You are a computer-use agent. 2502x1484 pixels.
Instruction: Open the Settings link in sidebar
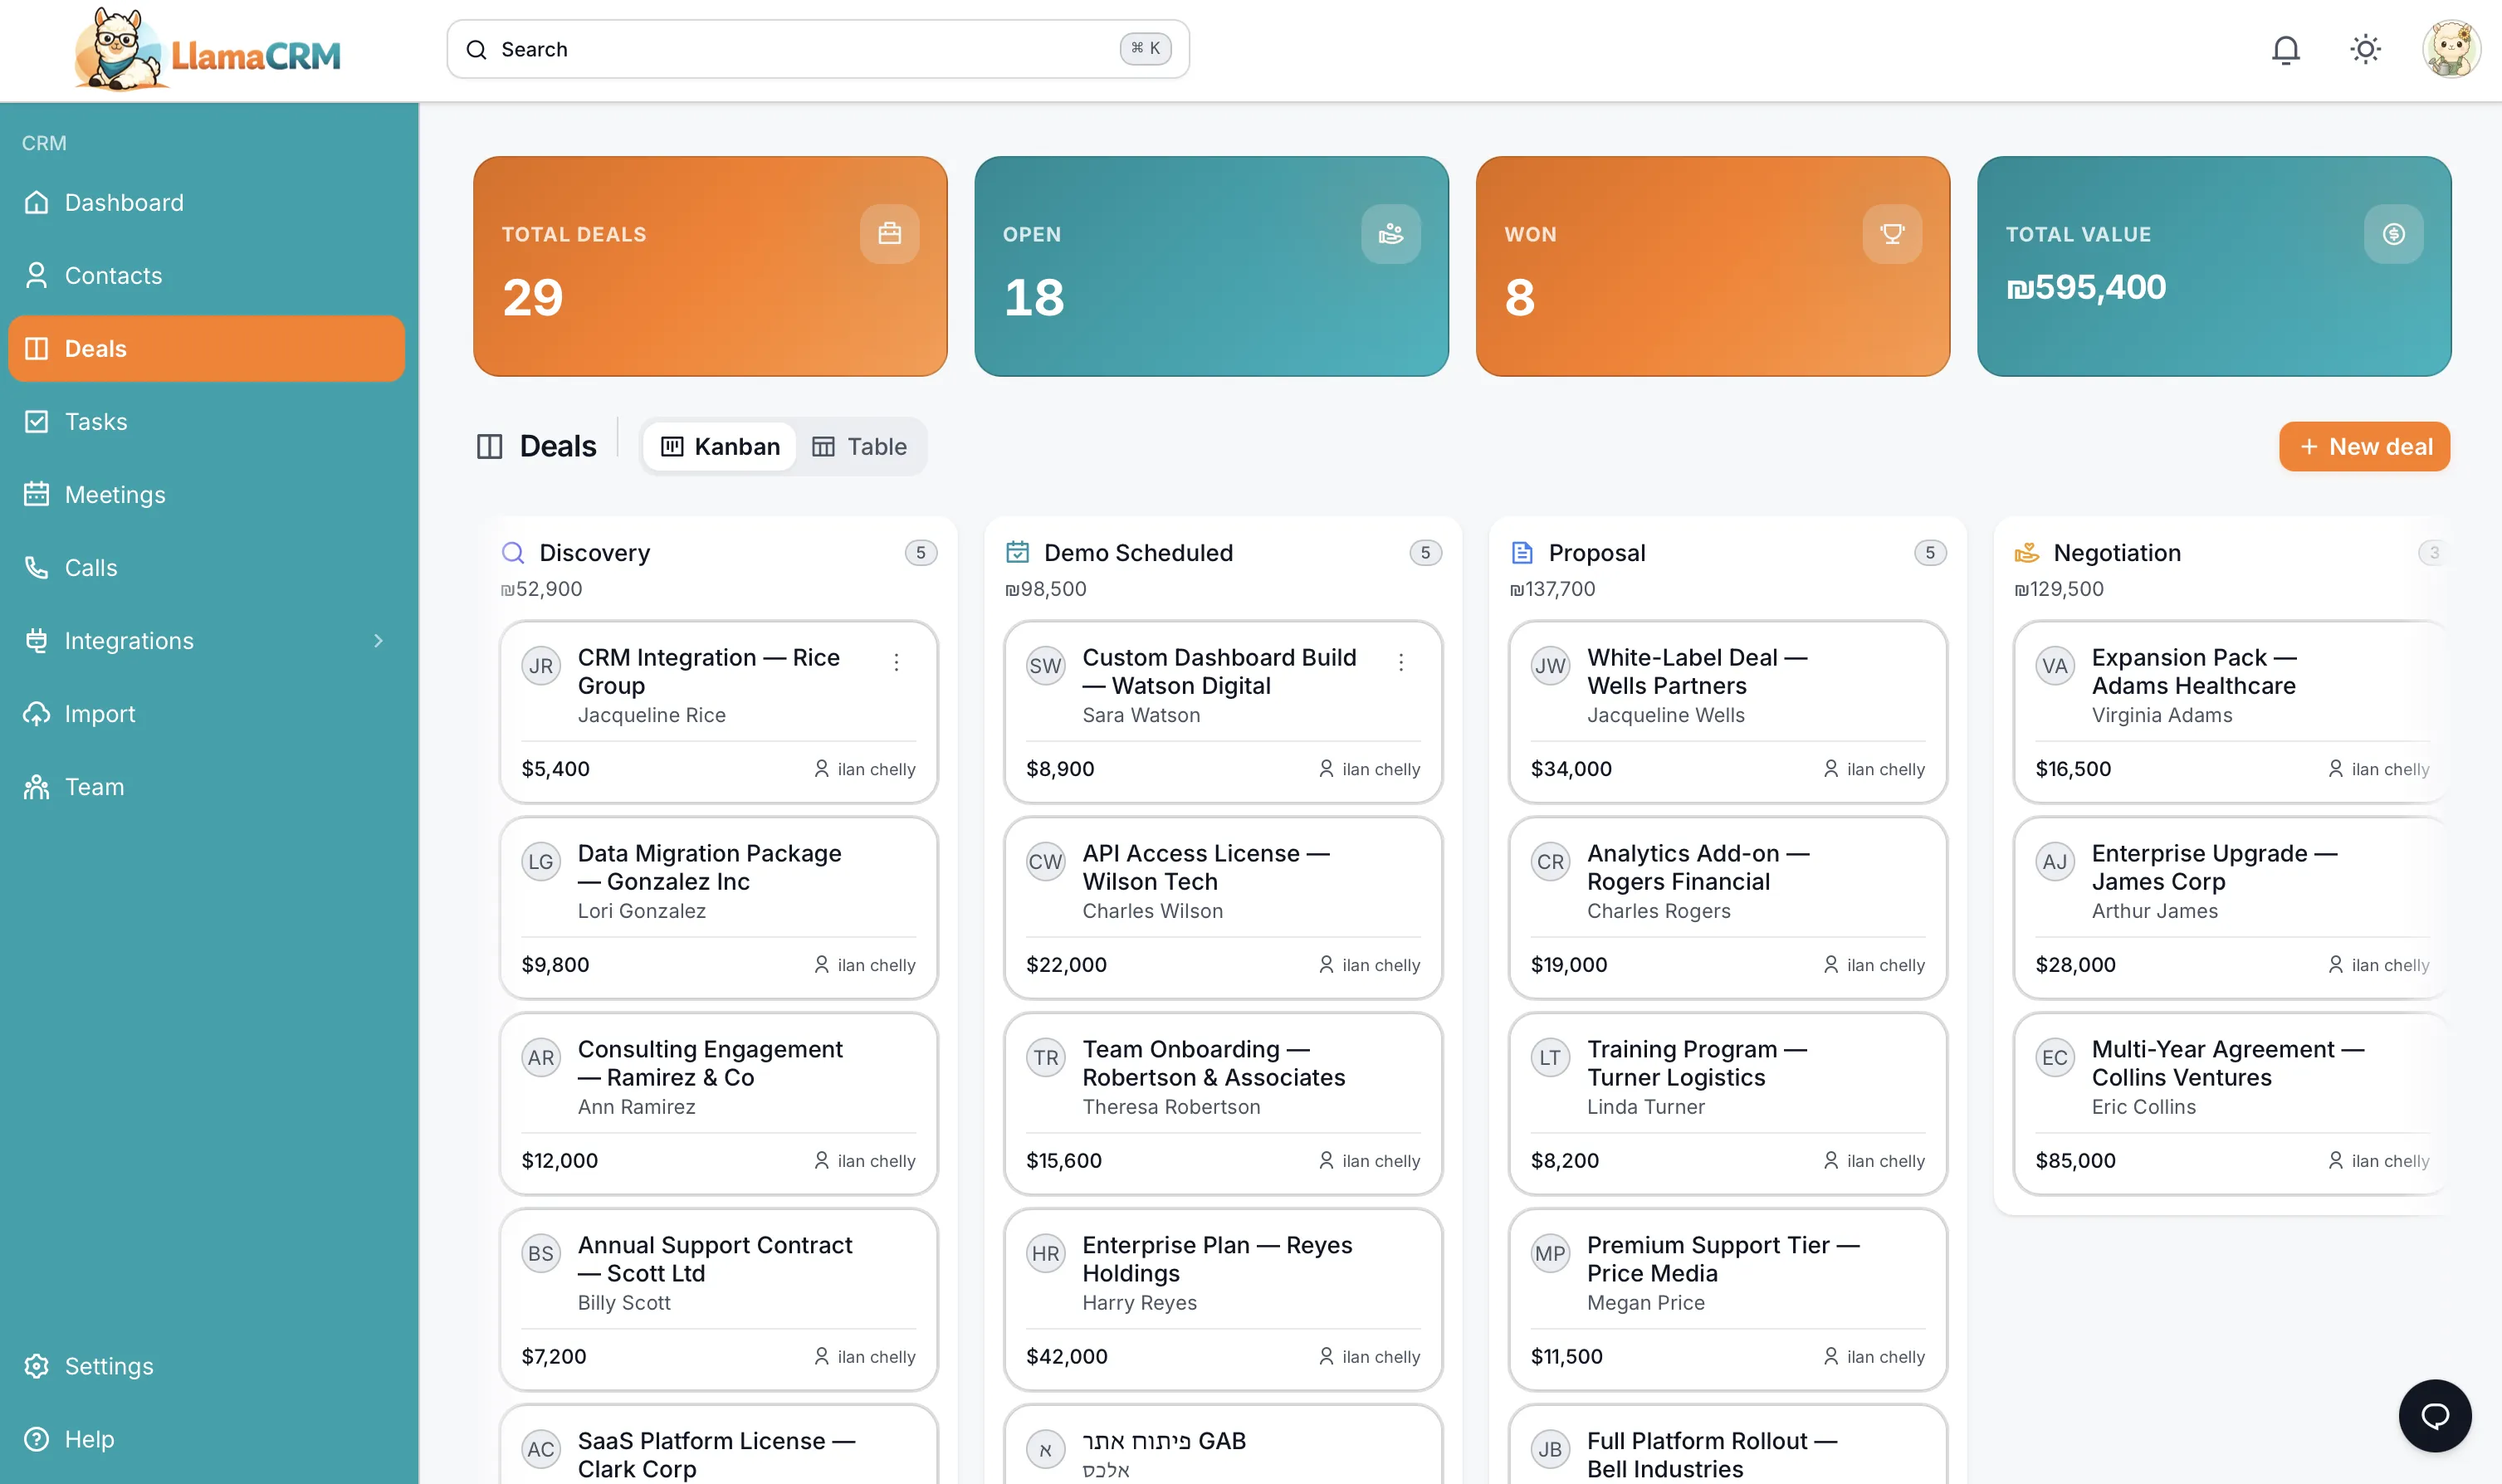pos(109,1366)
